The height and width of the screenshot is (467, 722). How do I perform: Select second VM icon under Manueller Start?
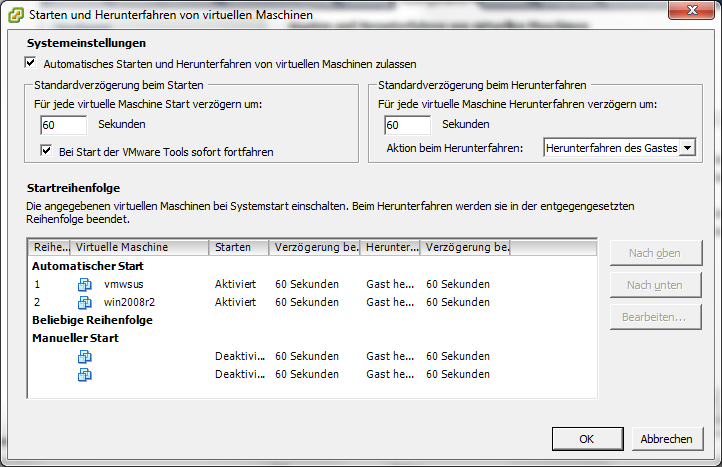pos(85,374)
